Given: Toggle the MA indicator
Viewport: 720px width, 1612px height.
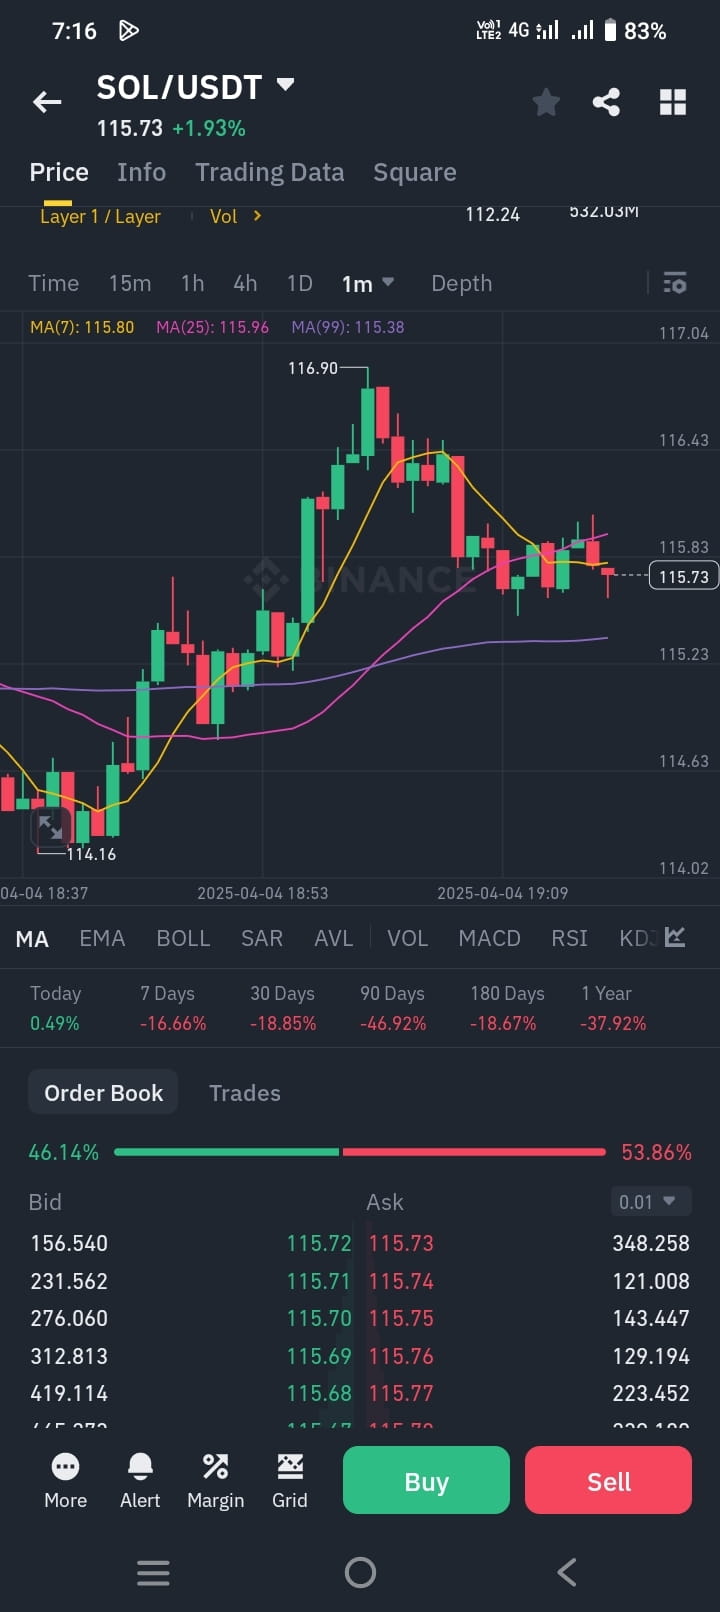Looking at the screenshot, I should (32, 939).
